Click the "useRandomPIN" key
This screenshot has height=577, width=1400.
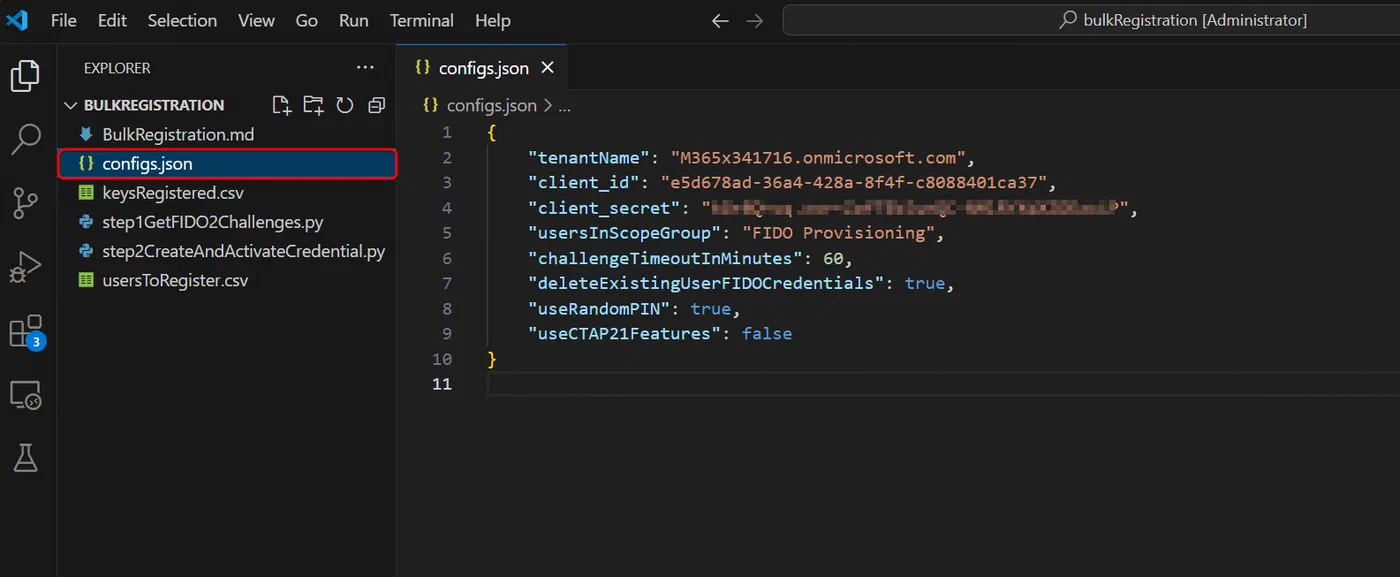(600, 309)
